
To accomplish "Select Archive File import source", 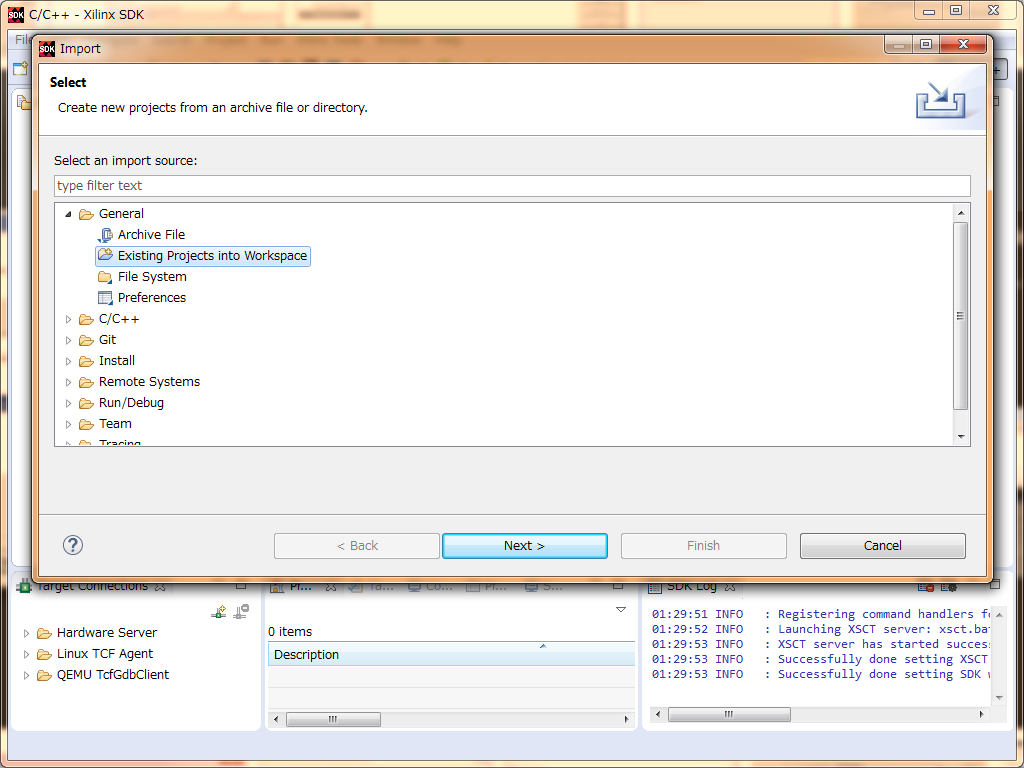I will [151, 234].
